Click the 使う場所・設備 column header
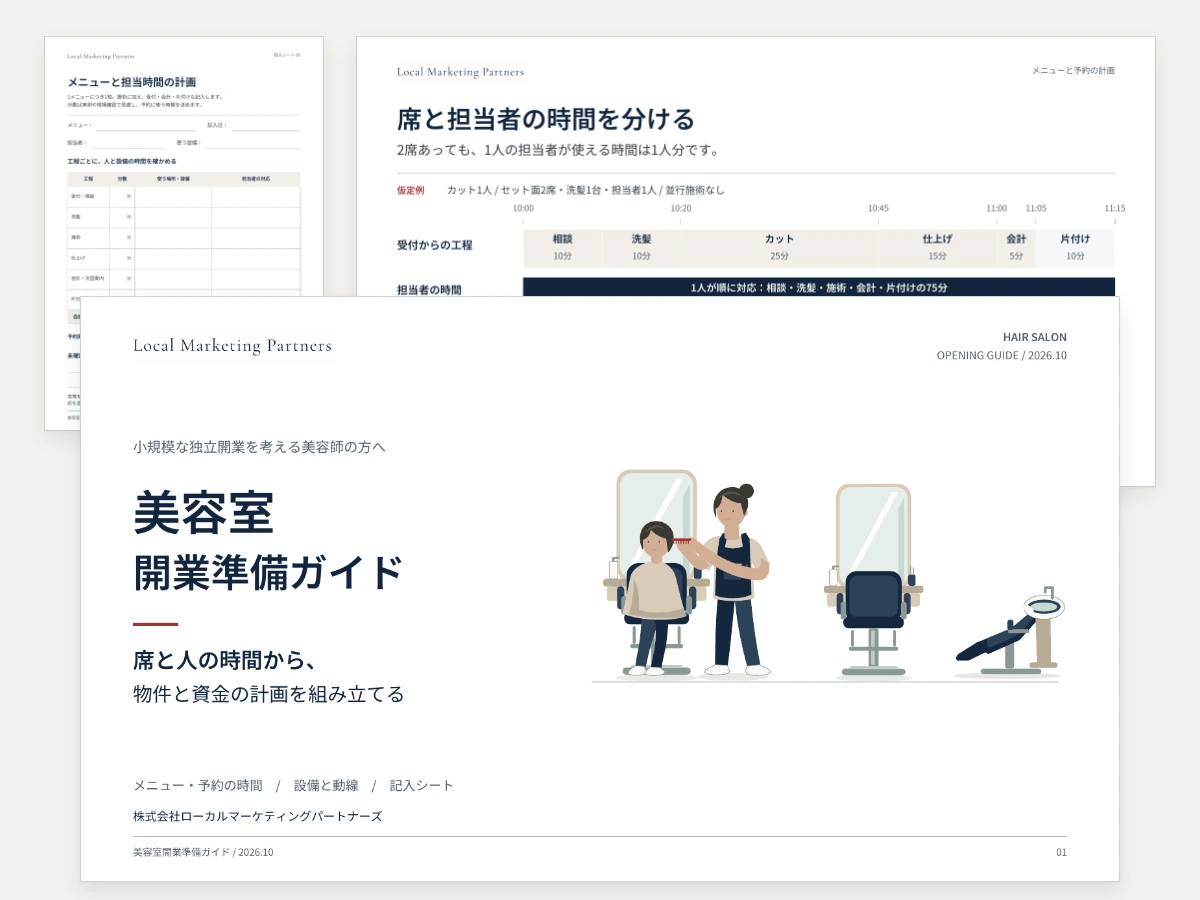 click(174, 179)
